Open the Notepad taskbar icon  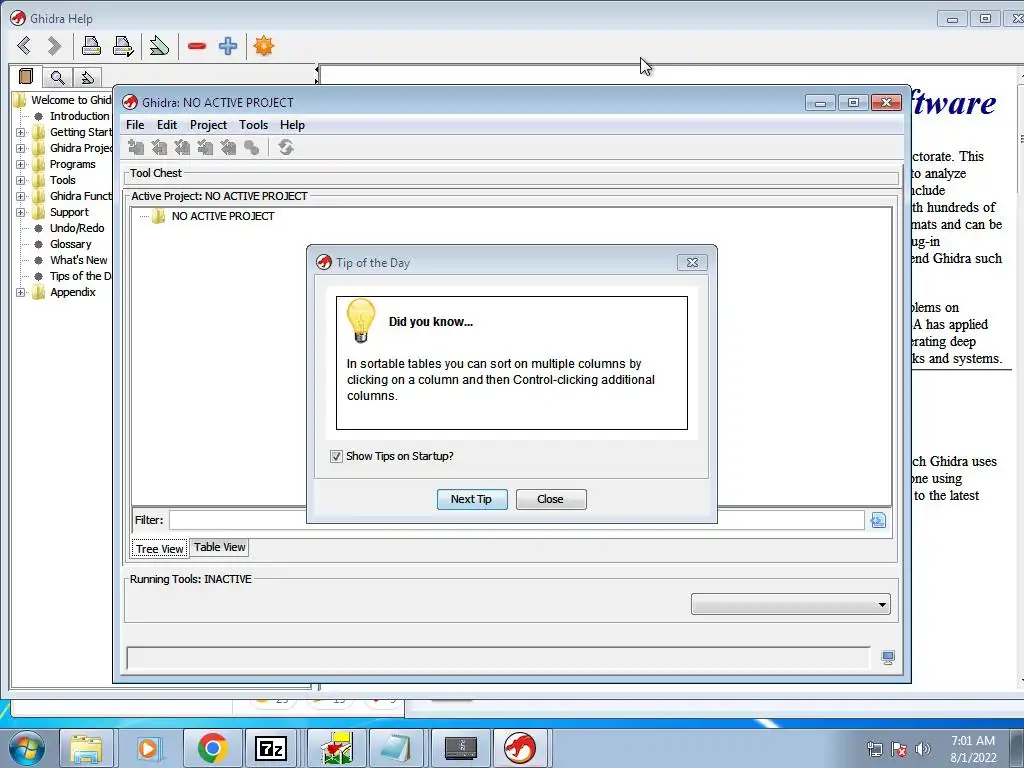coord(397,748)
